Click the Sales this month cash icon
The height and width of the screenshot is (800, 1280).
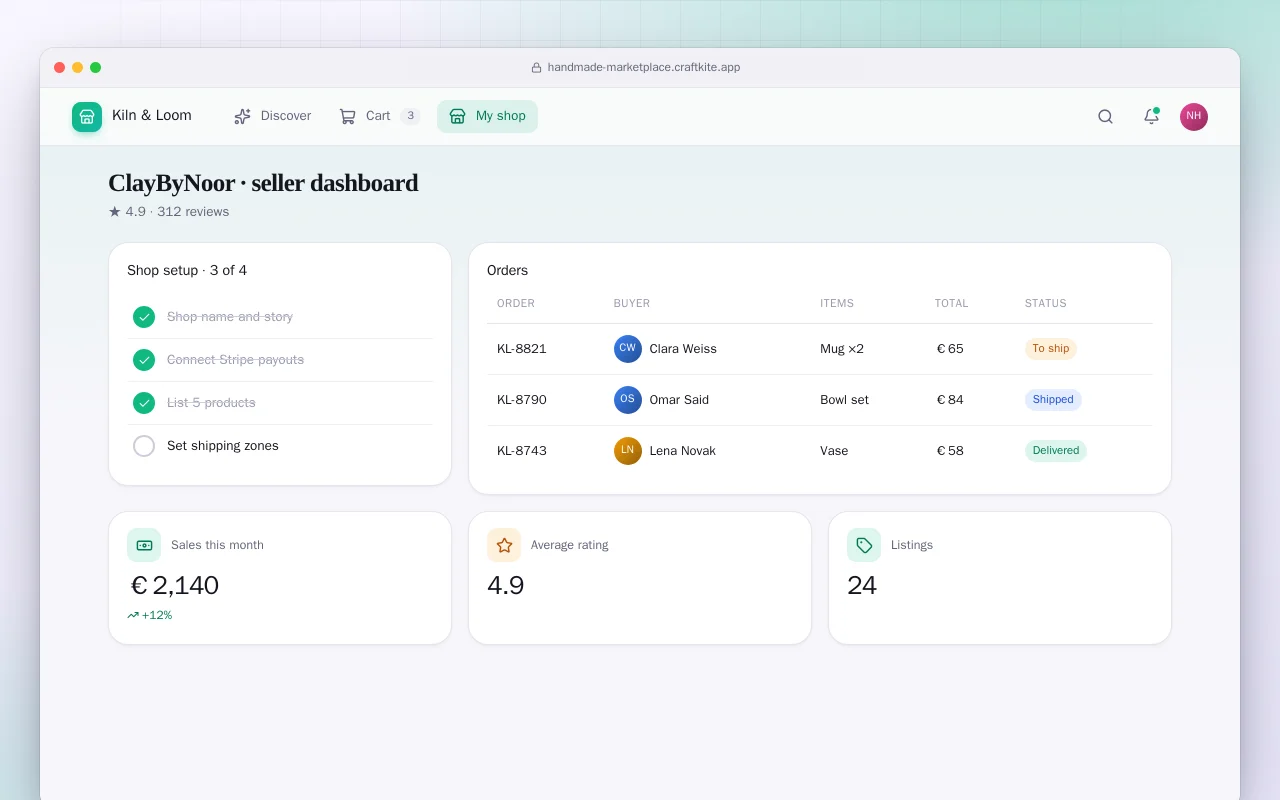pyautogui.click(x=144, y=545)
